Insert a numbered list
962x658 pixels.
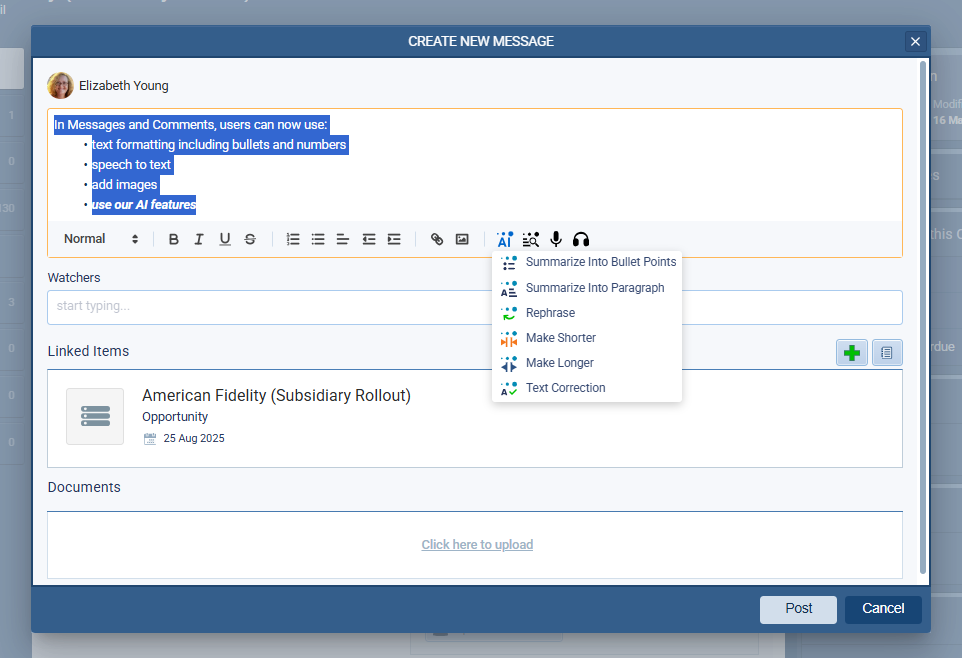coord(293,239)
